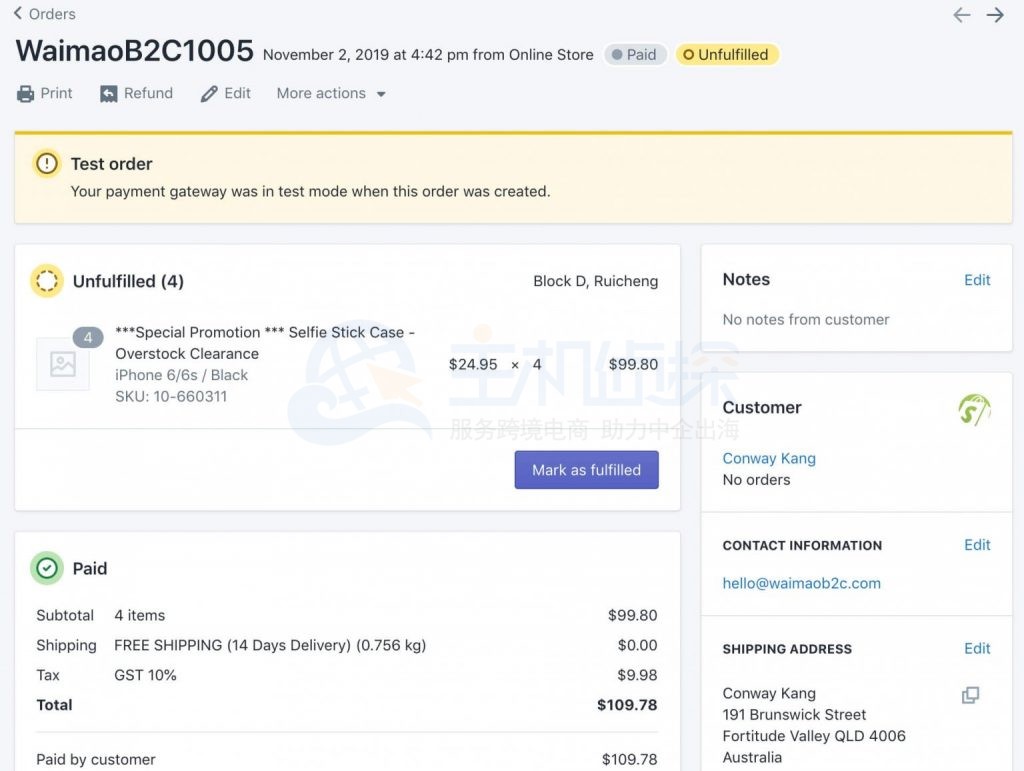
Task: Copy shipping address clipboard icon
Action: click(970, 695)
